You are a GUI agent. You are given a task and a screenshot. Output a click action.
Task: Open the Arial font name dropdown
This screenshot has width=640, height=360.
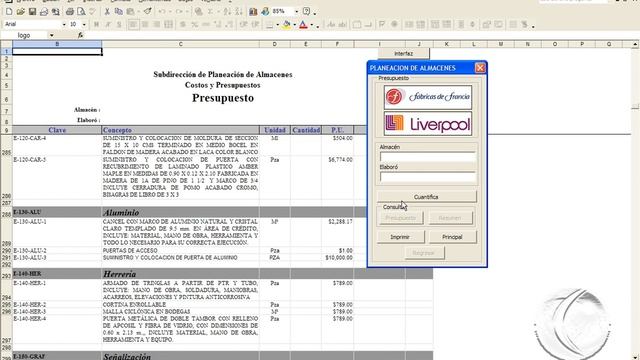pos(64,24)
